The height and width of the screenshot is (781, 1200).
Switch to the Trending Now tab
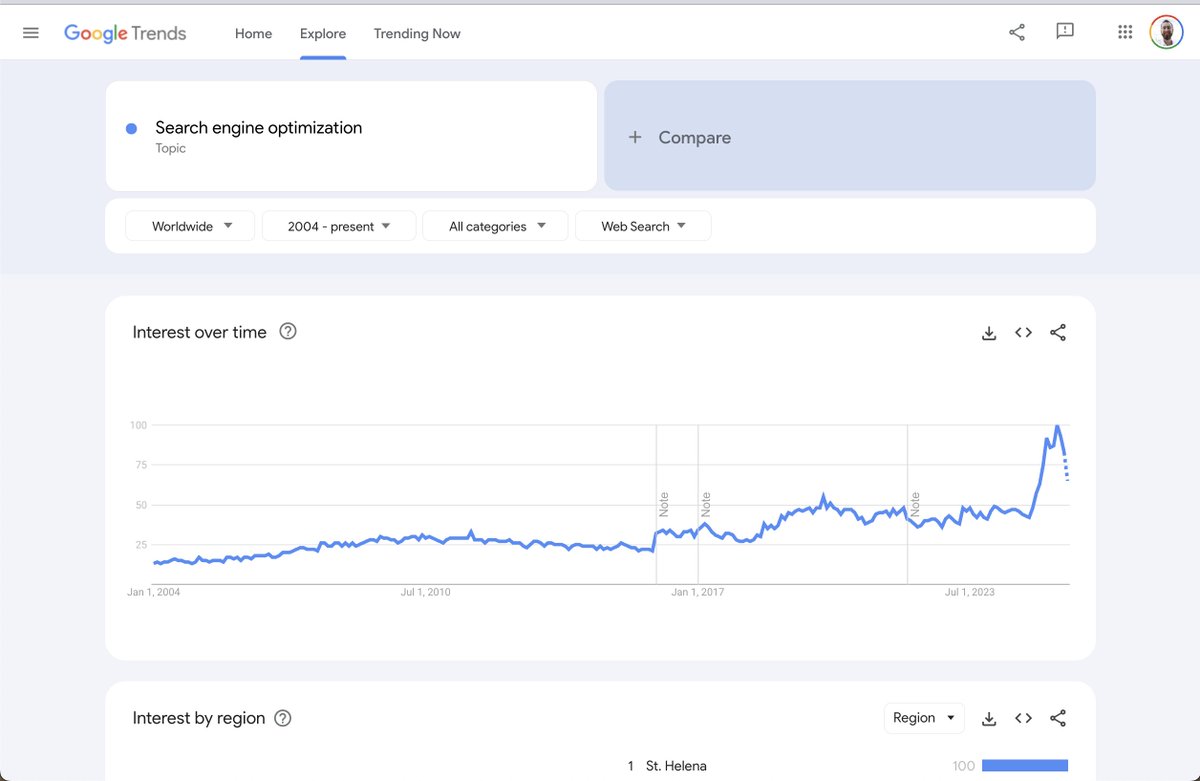click(417, 33)
